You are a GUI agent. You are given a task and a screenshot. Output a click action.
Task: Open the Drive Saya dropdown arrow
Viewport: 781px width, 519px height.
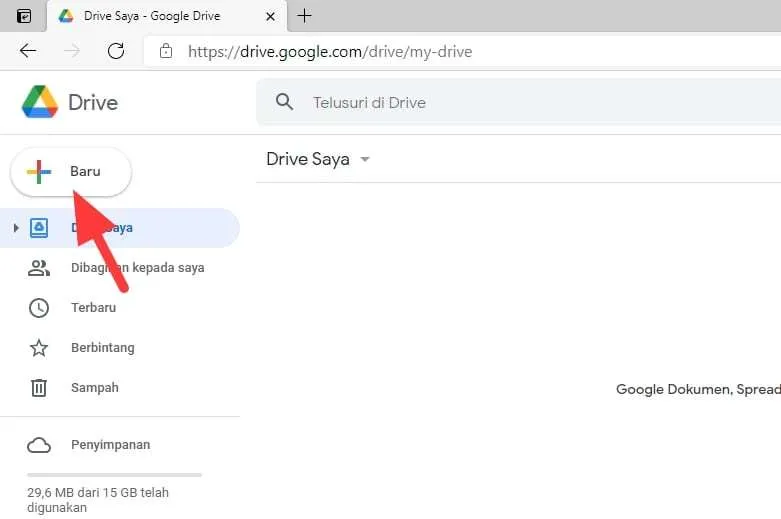(x=365, y=159)
